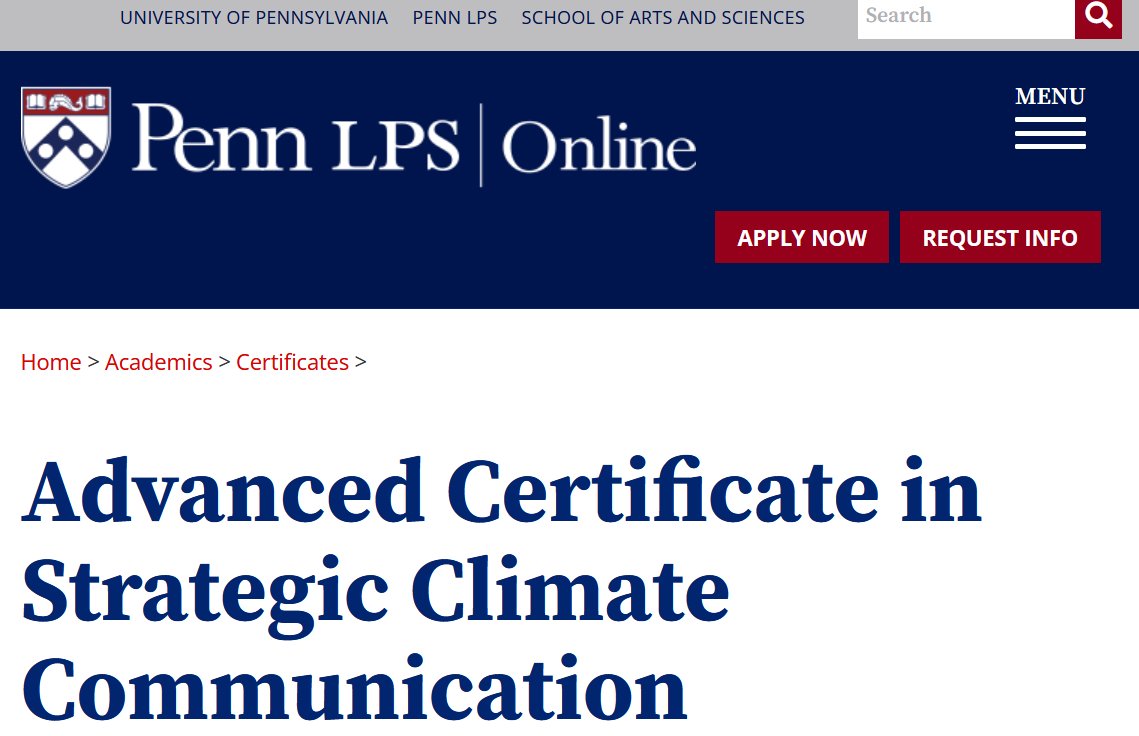Open the hamburger MENU icon
The image size is (1139, 736).
[1050, 133]
